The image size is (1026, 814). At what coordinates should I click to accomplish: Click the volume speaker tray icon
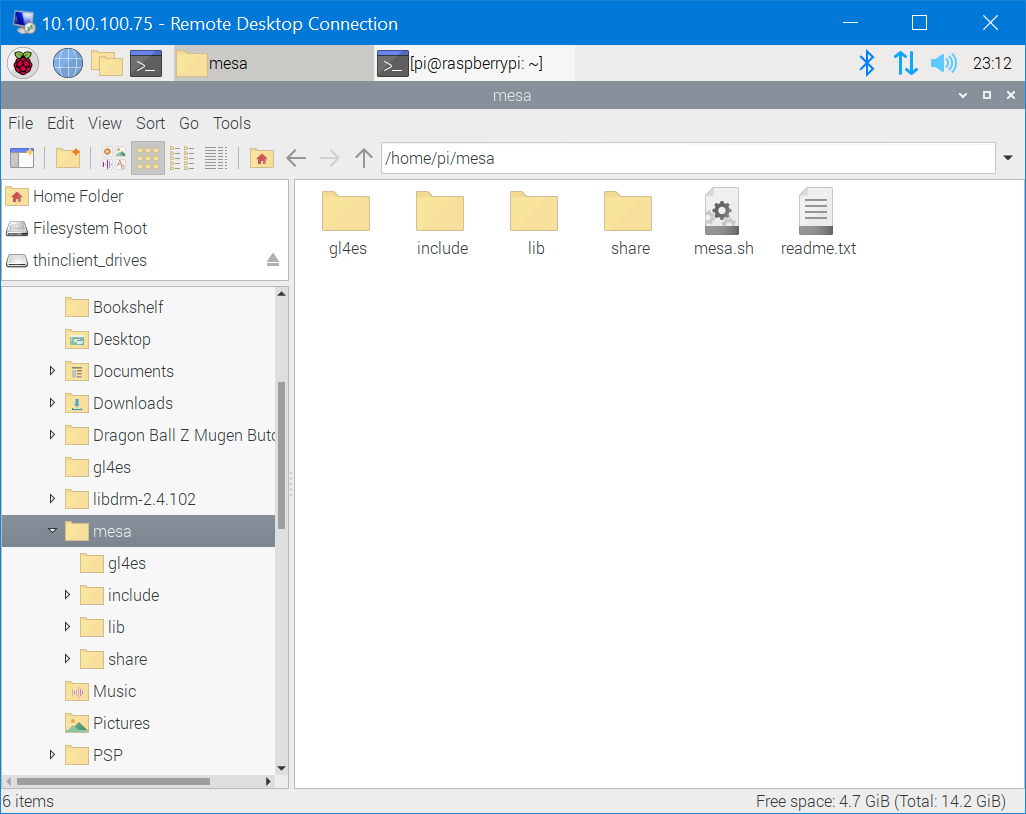(x=943, y=64)
